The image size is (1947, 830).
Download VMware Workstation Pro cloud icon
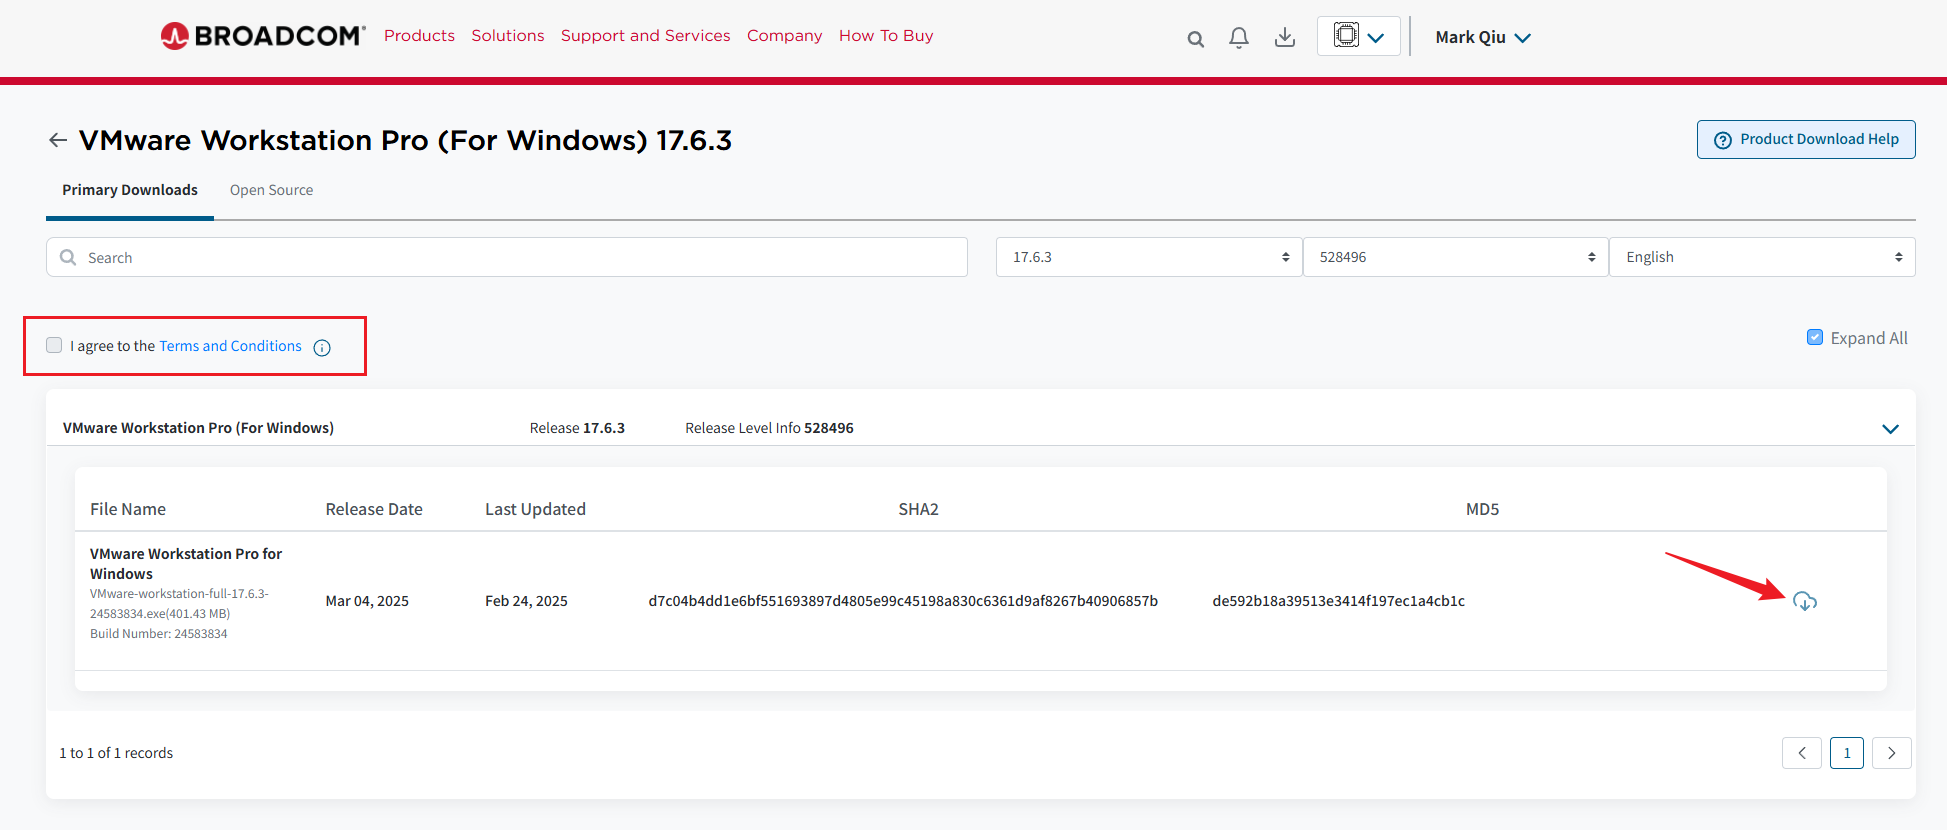pyautogui.click(x=1805, y=601)
